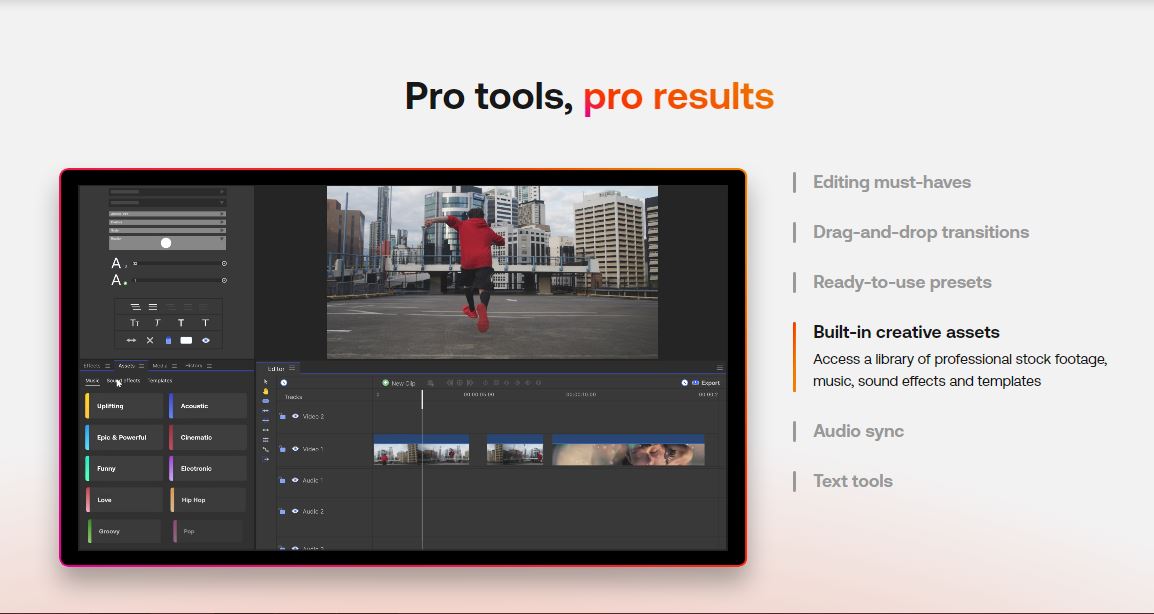Click the first clip on Video 1 track
This screenshot has height=614, width=1154.
coord(421,450)
